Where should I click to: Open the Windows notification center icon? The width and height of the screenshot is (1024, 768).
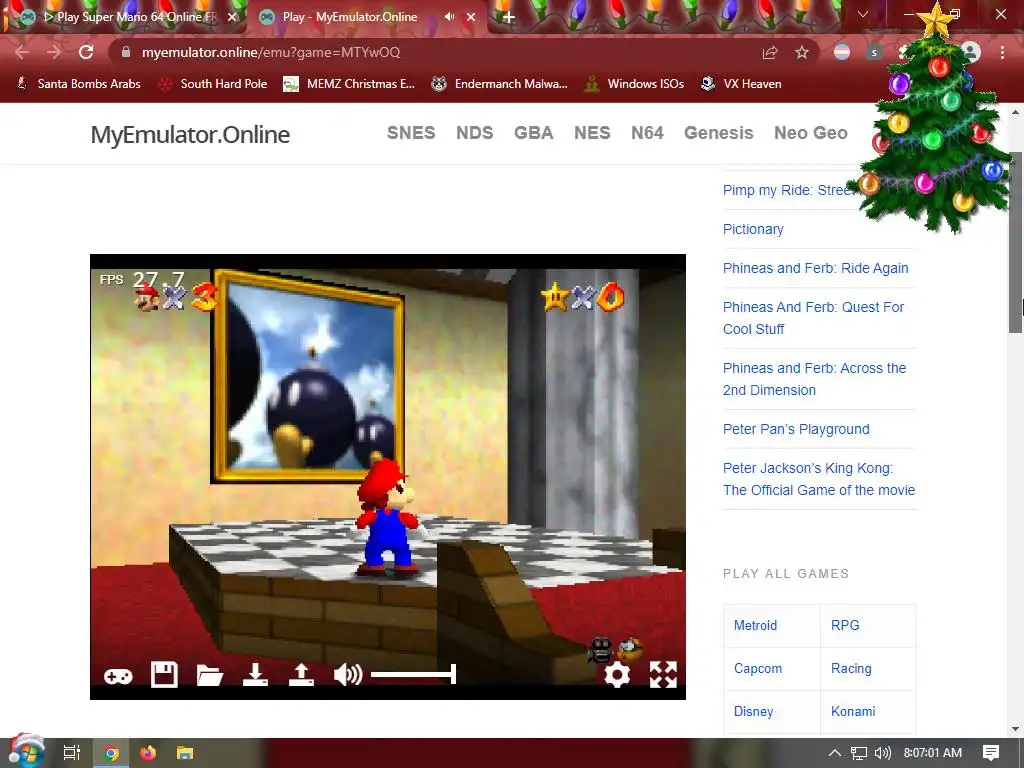click(991, 753)
